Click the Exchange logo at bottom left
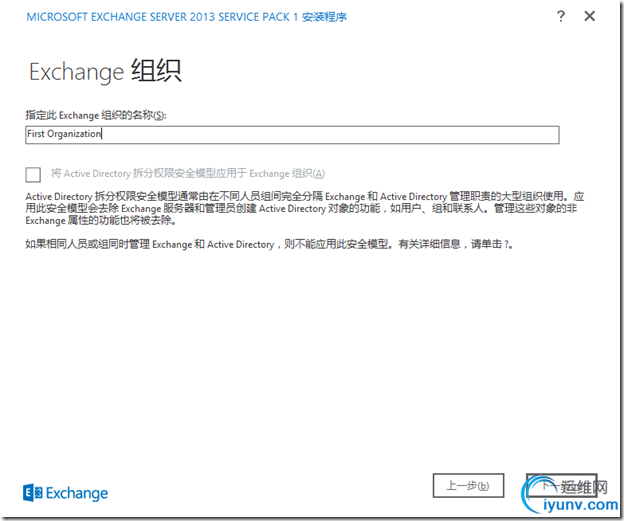 (66, 493)
